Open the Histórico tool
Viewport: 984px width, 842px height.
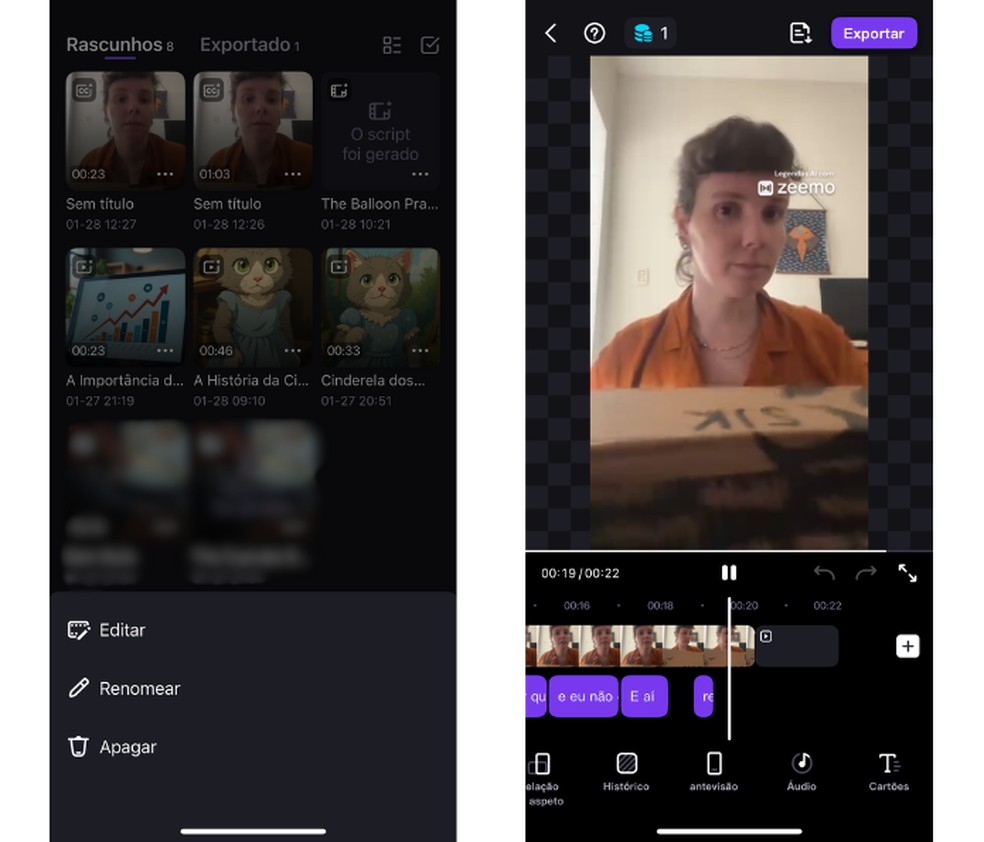(x=626, y=772)
